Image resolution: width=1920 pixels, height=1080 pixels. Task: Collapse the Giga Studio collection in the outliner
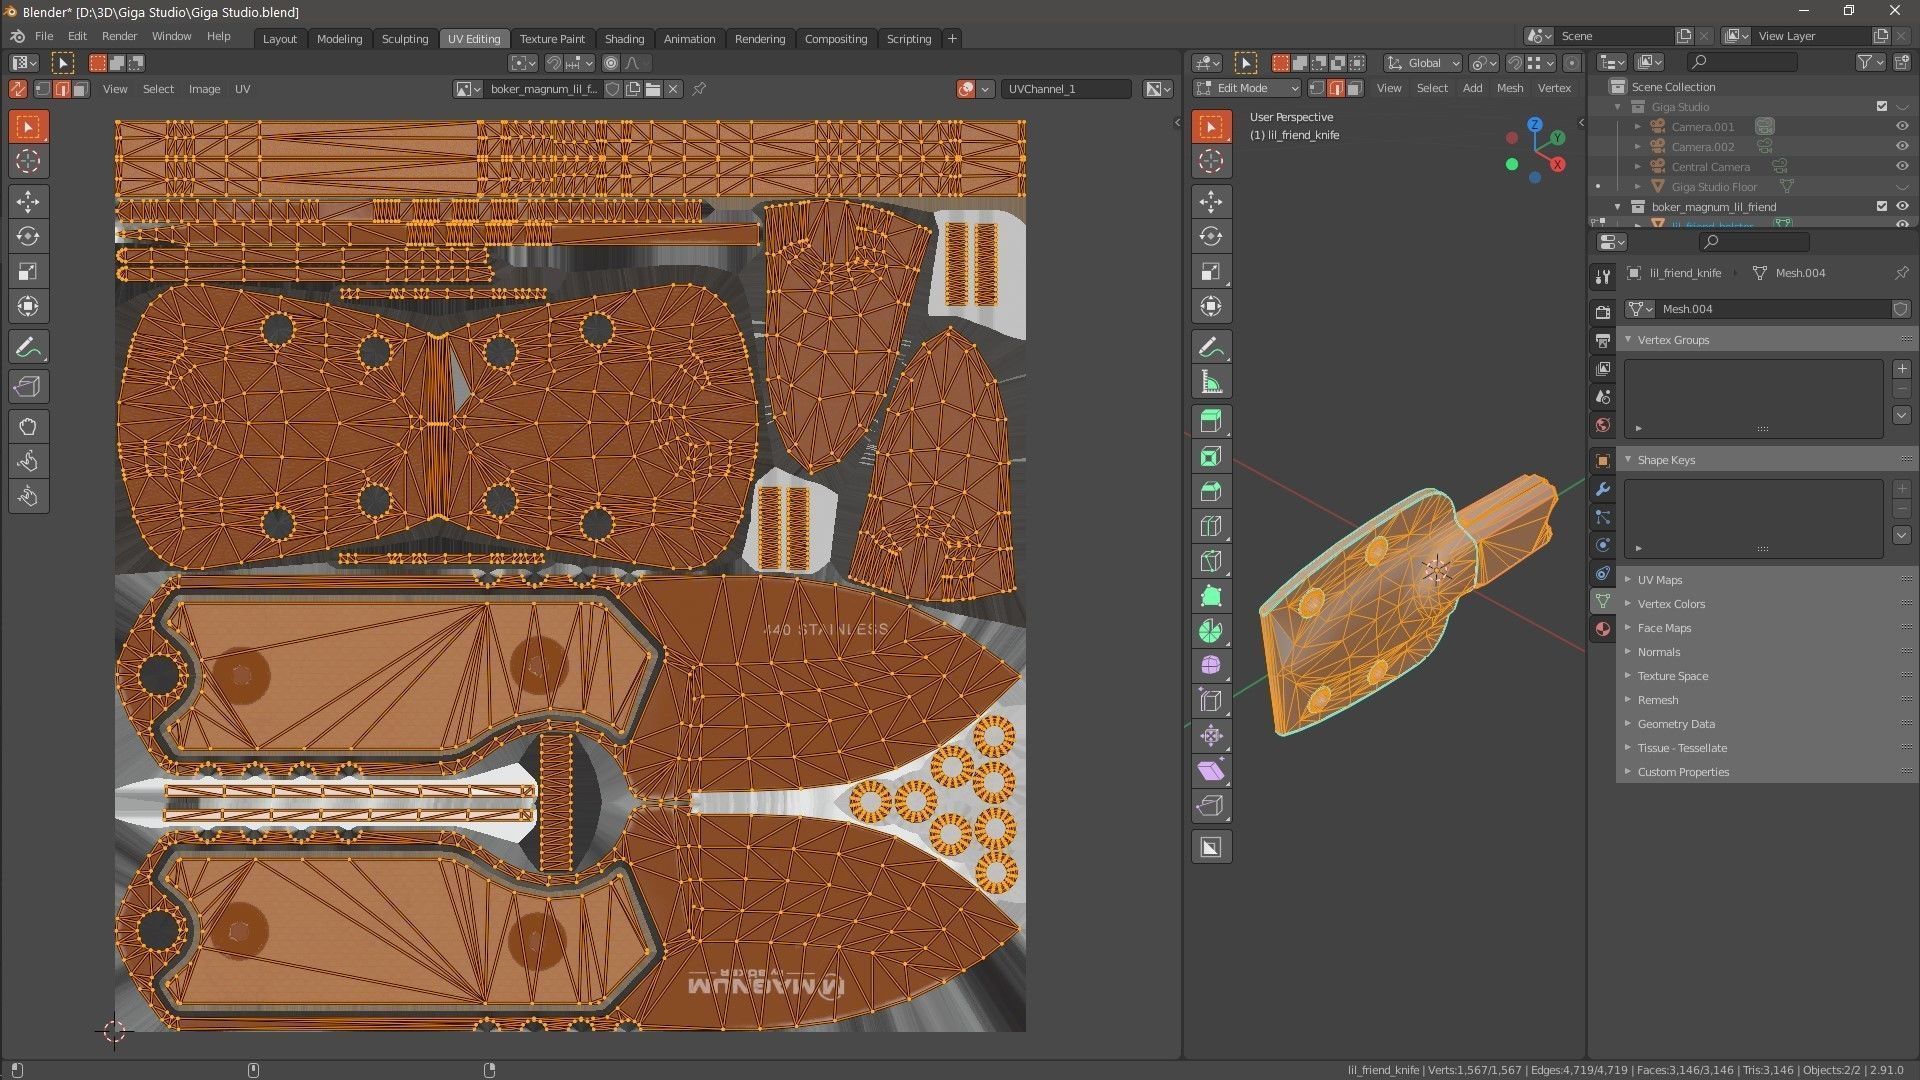tap(1618, 107)
